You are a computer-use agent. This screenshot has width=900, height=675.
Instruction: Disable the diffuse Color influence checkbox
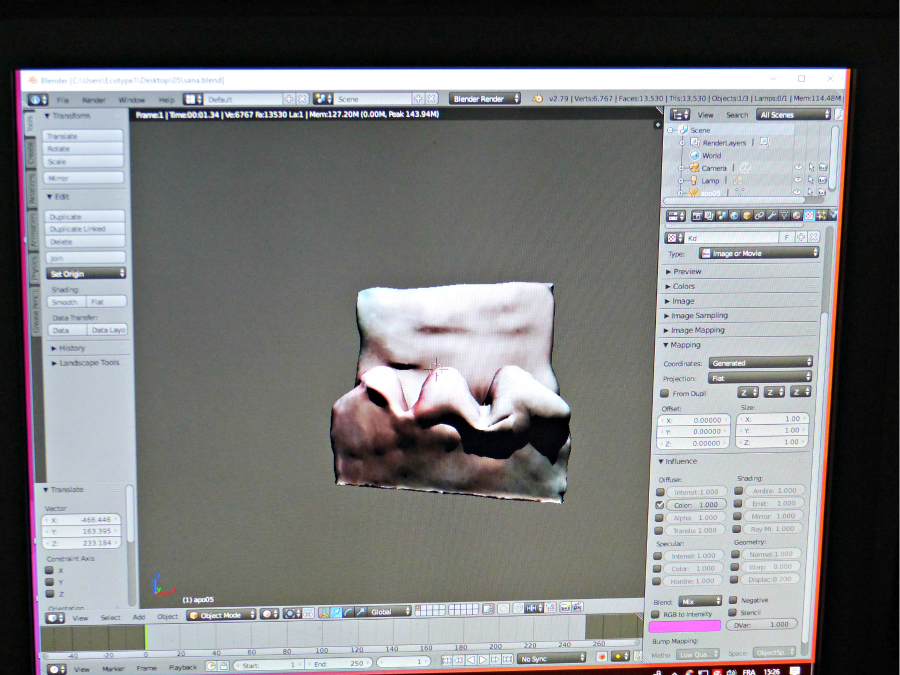(x=659, y=505)
